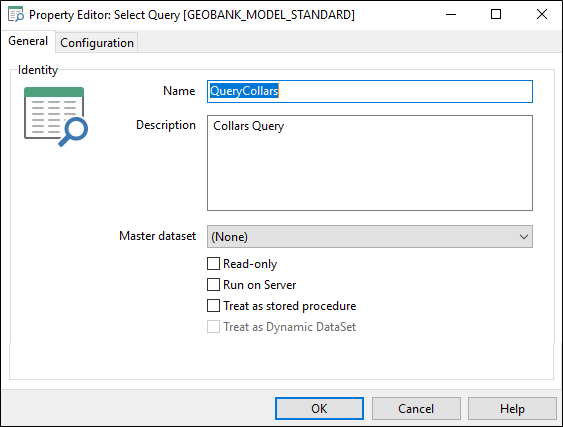Maximize the Property Editor window
Screen dimensions: 563x427
[496, 15]
